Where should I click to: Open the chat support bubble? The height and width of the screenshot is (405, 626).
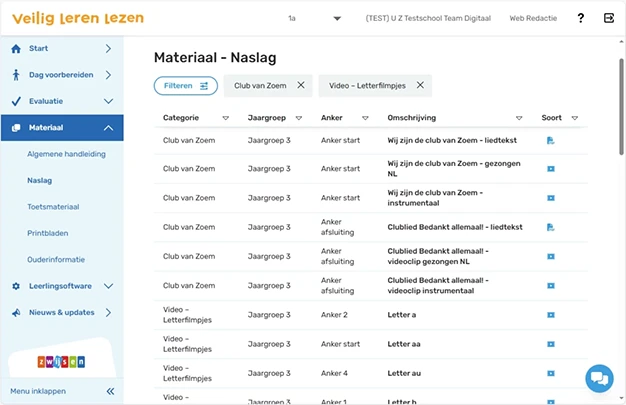599,378
